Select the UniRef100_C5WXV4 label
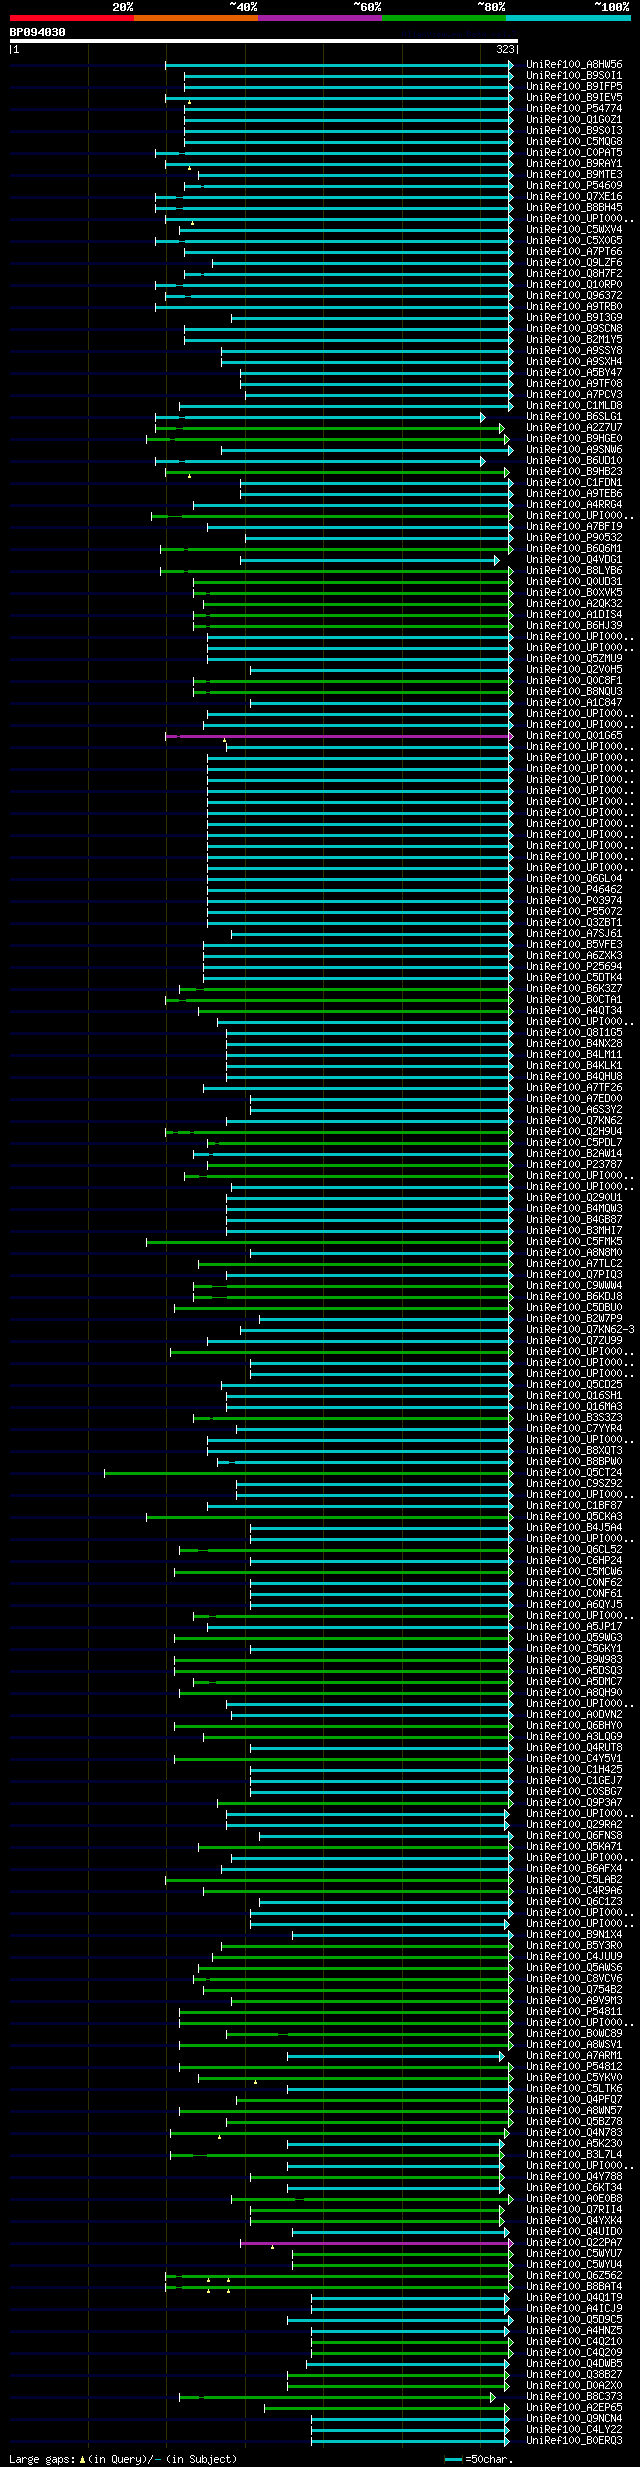The height and width of the screenshot is (2467, 640). click(x=574, y=230)
